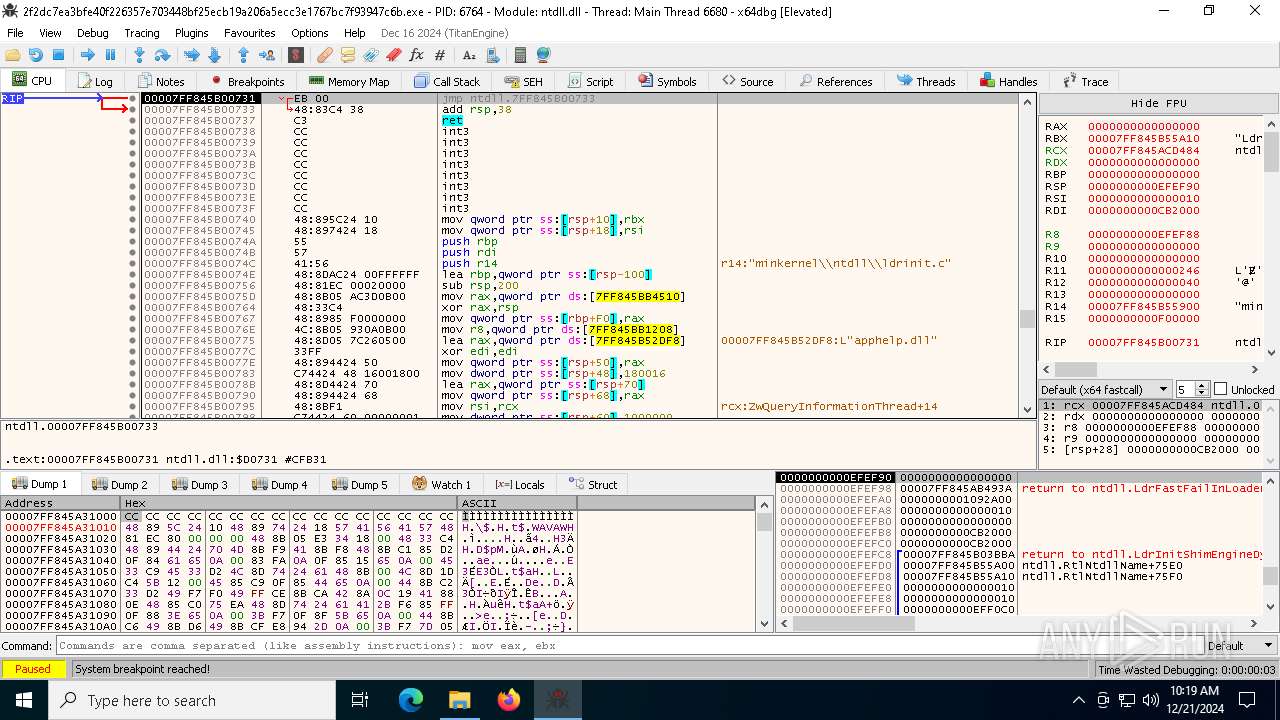Toggle breakpoint at address 00007FF845B0077C
1280x720 pixels.
click(x=133, y=351)
